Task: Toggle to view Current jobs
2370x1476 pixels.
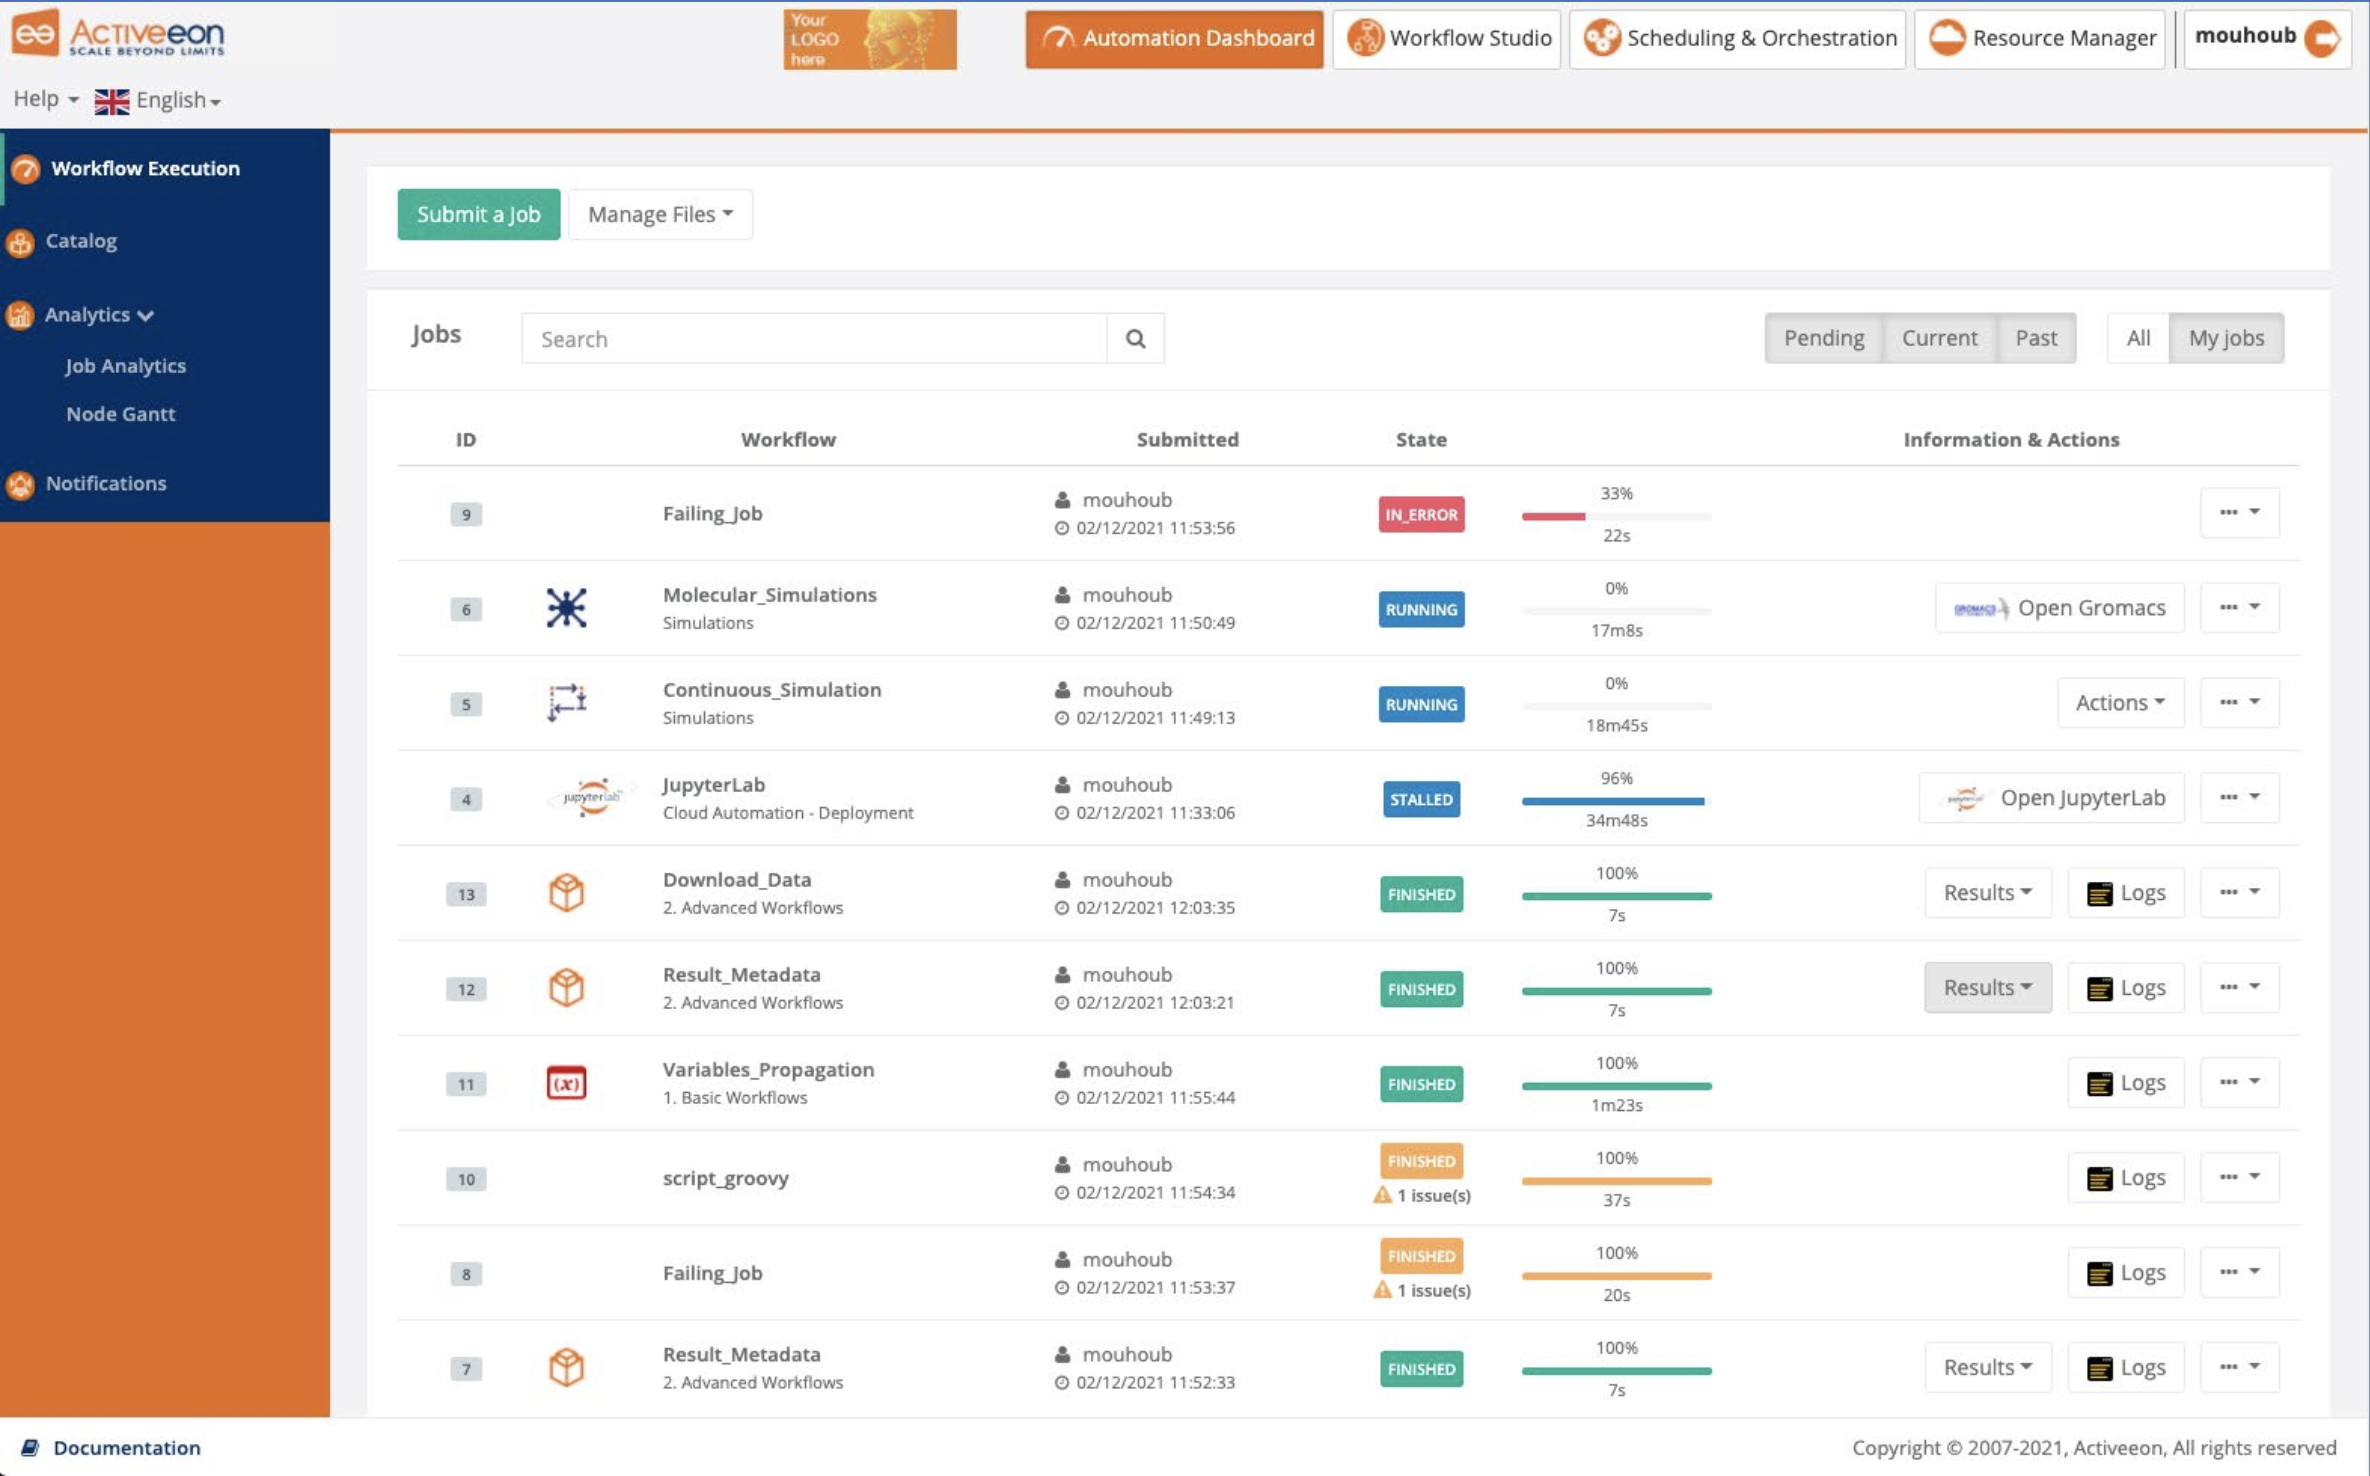Action: 1938,337
